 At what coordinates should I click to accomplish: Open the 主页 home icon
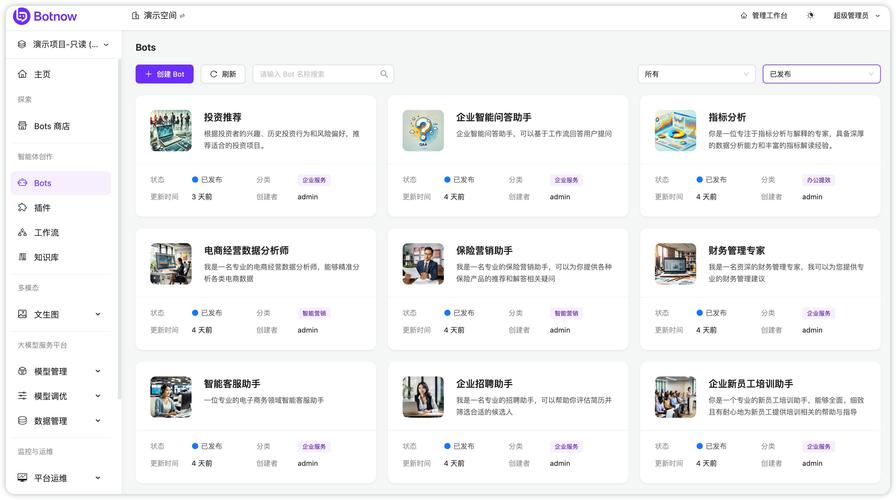(22, 74)
